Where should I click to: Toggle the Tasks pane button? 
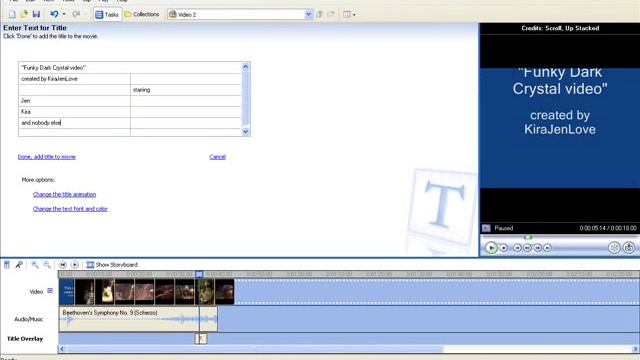(x=107, y=14)
